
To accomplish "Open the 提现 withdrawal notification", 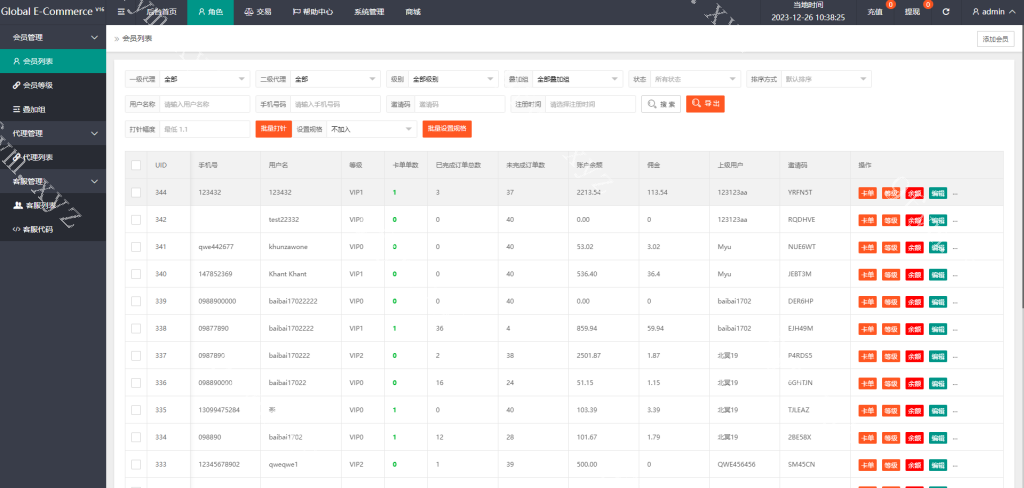I will 912,12.
